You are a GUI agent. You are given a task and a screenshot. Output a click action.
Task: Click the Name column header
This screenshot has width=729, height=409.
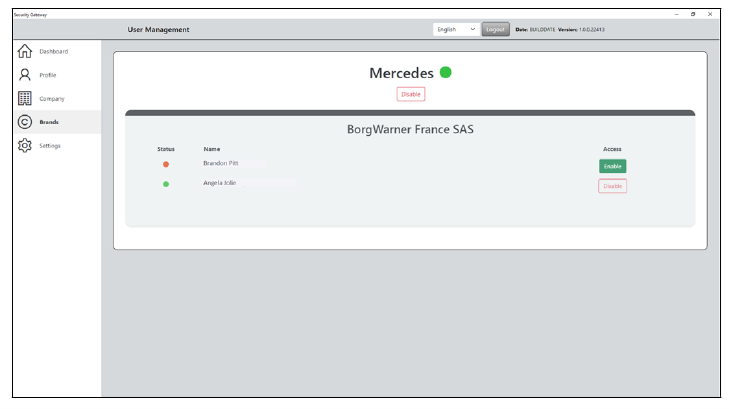[212, 149]
